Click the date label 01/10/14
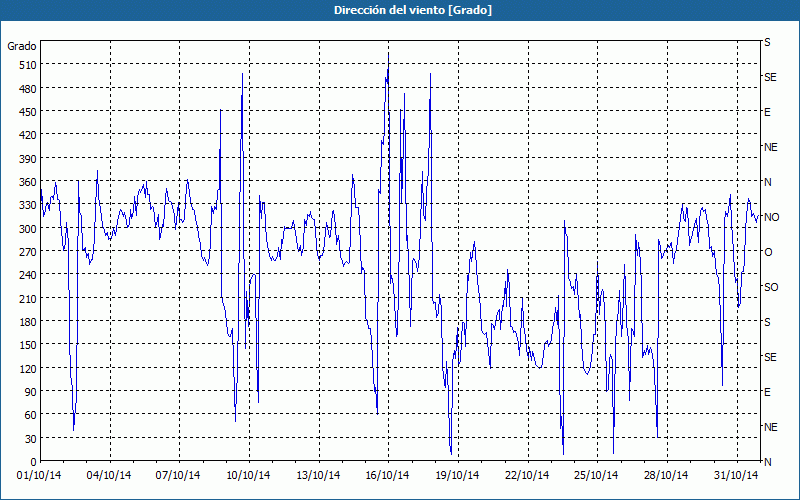 (39, 476)
